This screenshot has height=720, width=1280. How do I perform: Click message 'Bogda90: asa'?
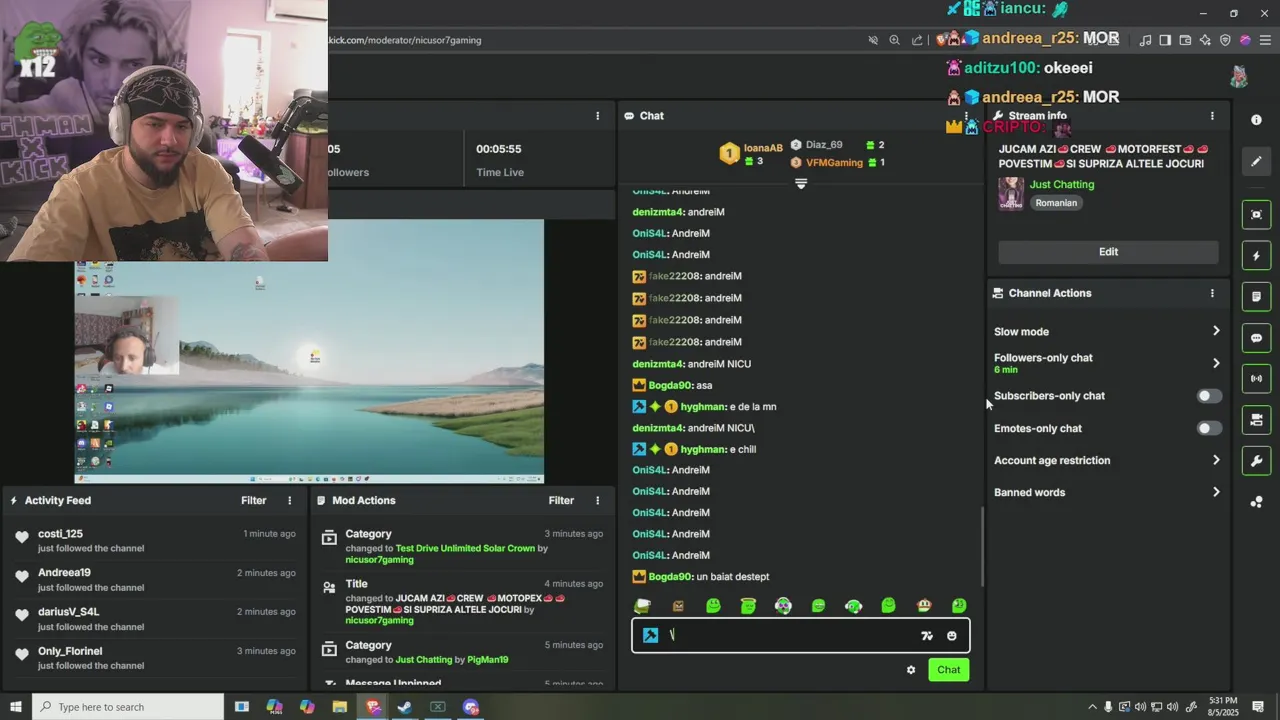tap(672, 385)
